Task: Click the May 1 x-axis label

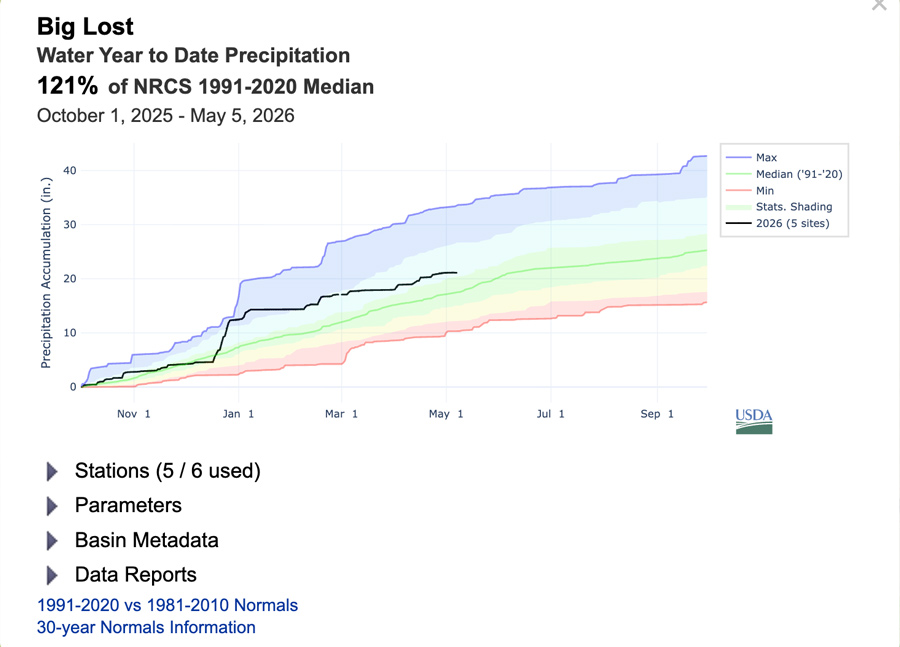Action: [446, 414]
